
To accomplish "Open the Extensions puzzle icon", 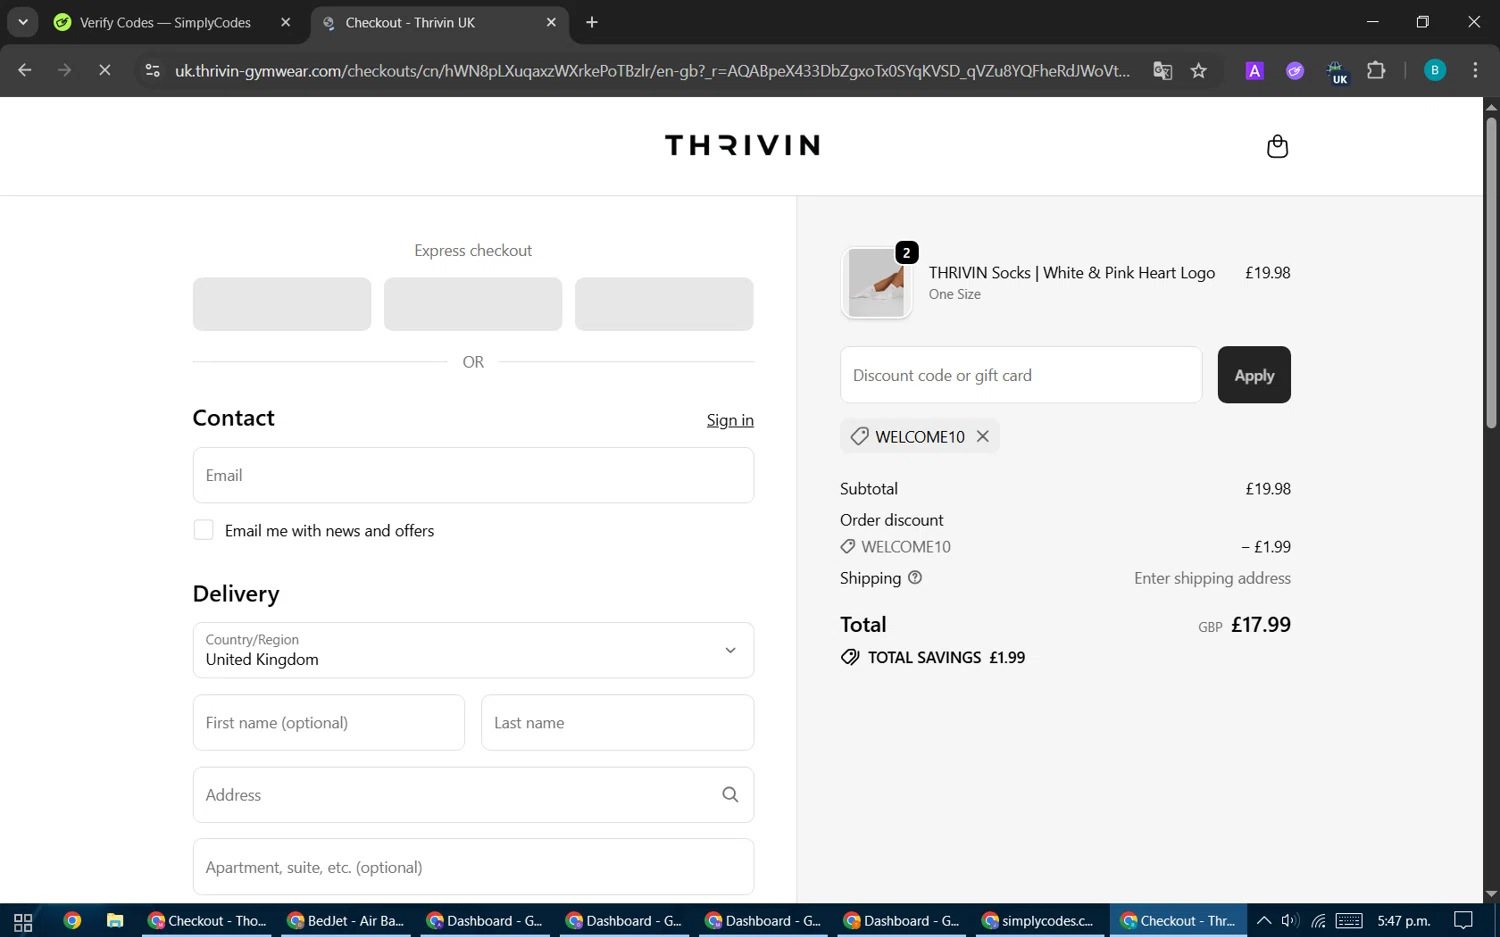I will coord(1376,70).
